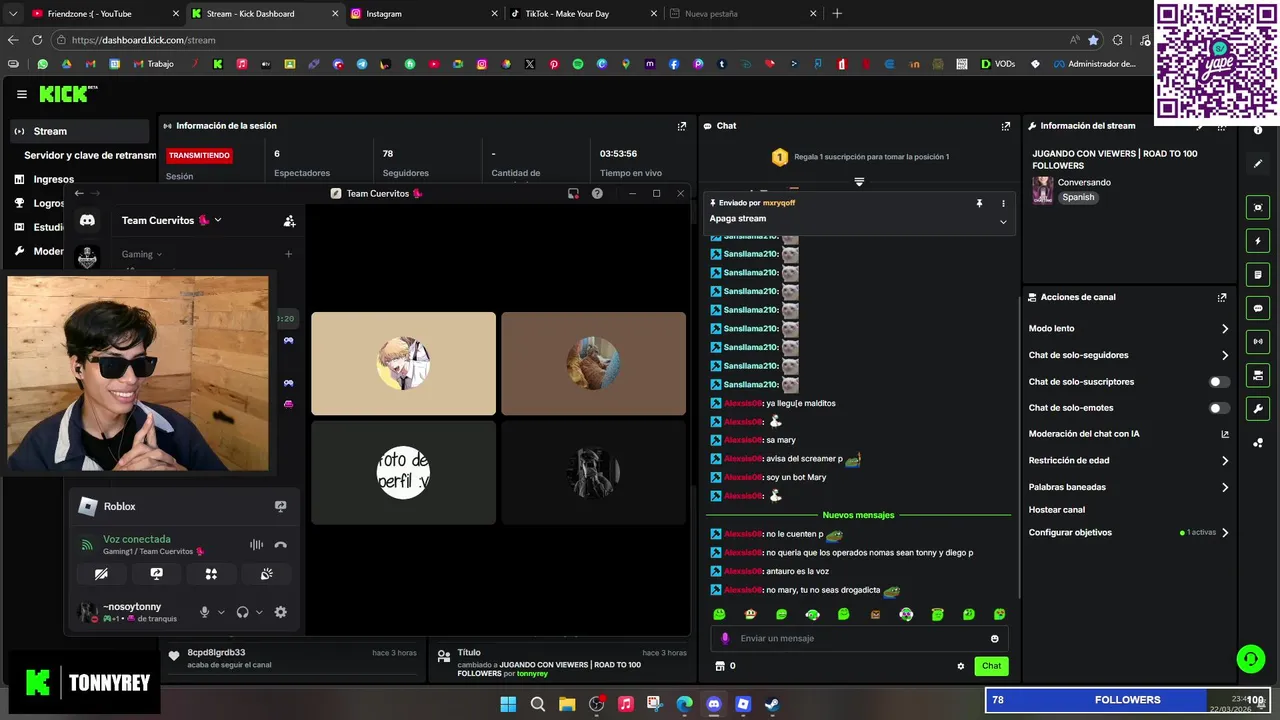Open VODs bookmark
The width and height of the screenshot is (1280, 720).
pyautogui.click(x=998, y=64)
